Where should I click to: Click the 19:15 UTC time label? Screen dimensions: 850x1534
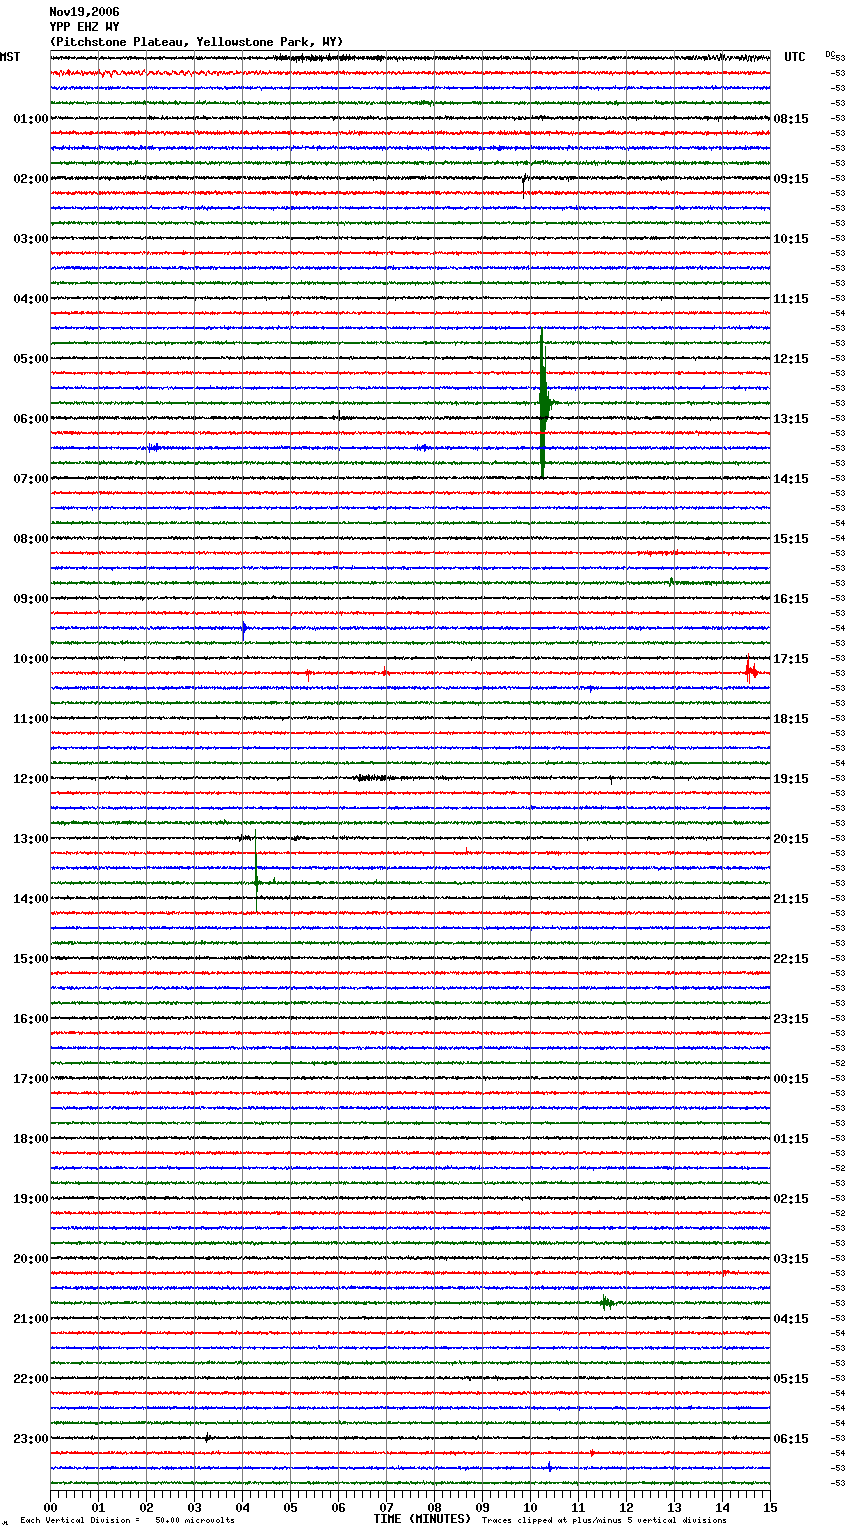(791, 779)
